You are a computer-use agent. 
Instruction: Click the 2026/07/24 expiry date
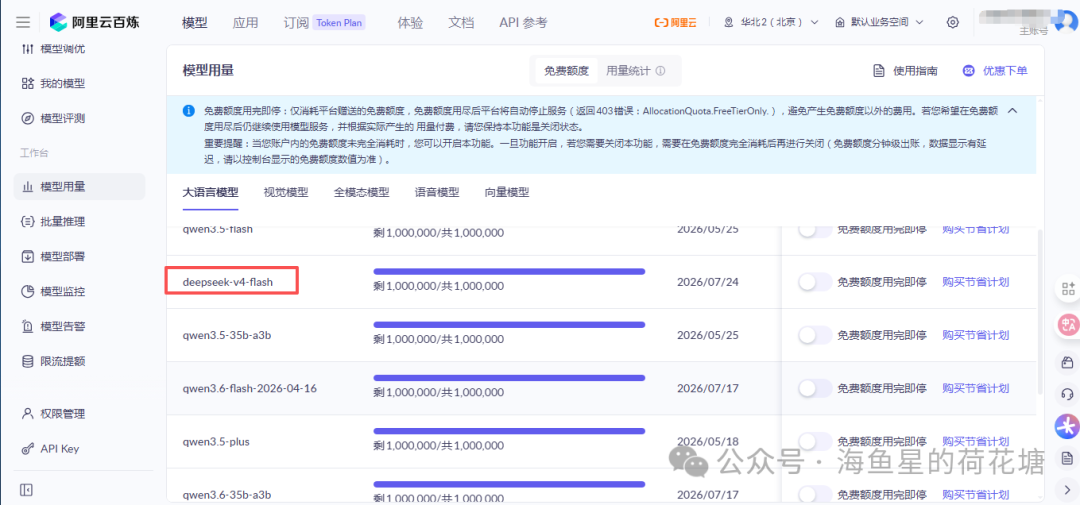(x=708, y=282)
